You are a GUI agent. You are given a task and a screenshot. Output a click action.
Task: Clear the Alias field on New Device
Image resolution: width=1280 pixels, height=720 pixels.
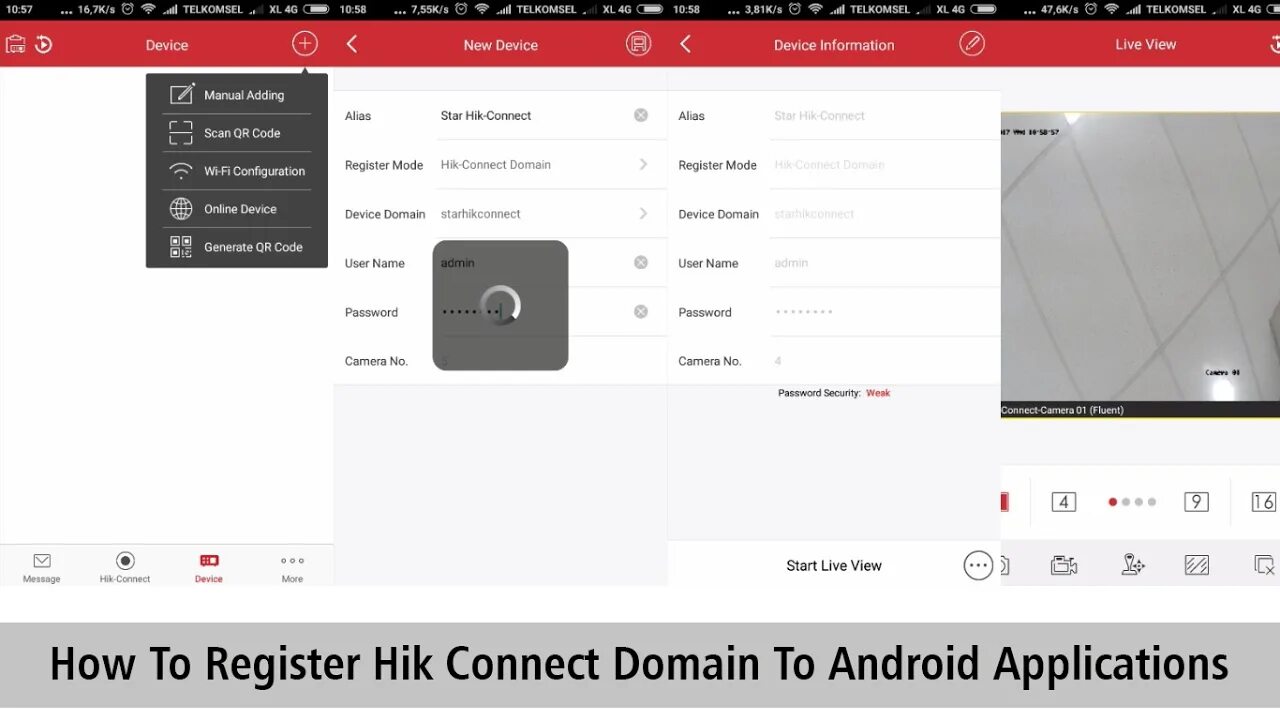coord(641,115)
